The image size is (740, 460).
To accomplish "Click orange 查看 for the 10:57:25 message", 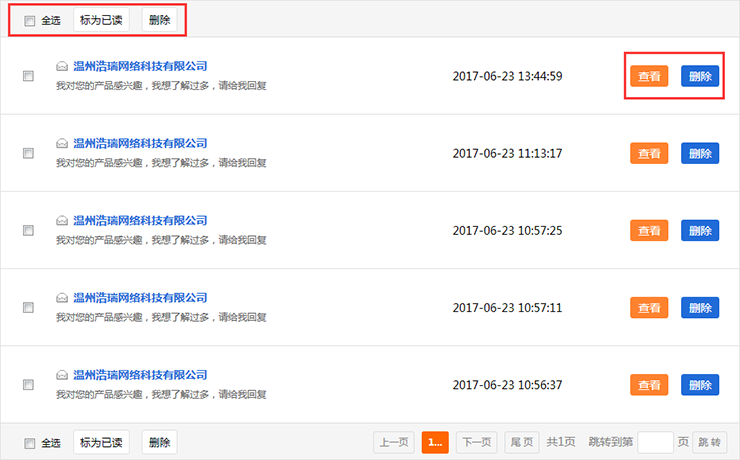I will click(x=649, y=231).
